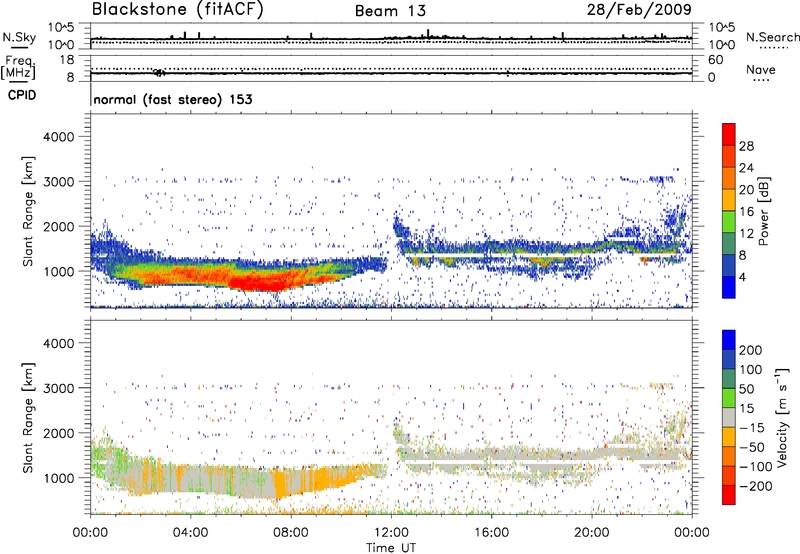Click the "04:00" time tick label
The image size is (800, 554).
click(190, 533)
